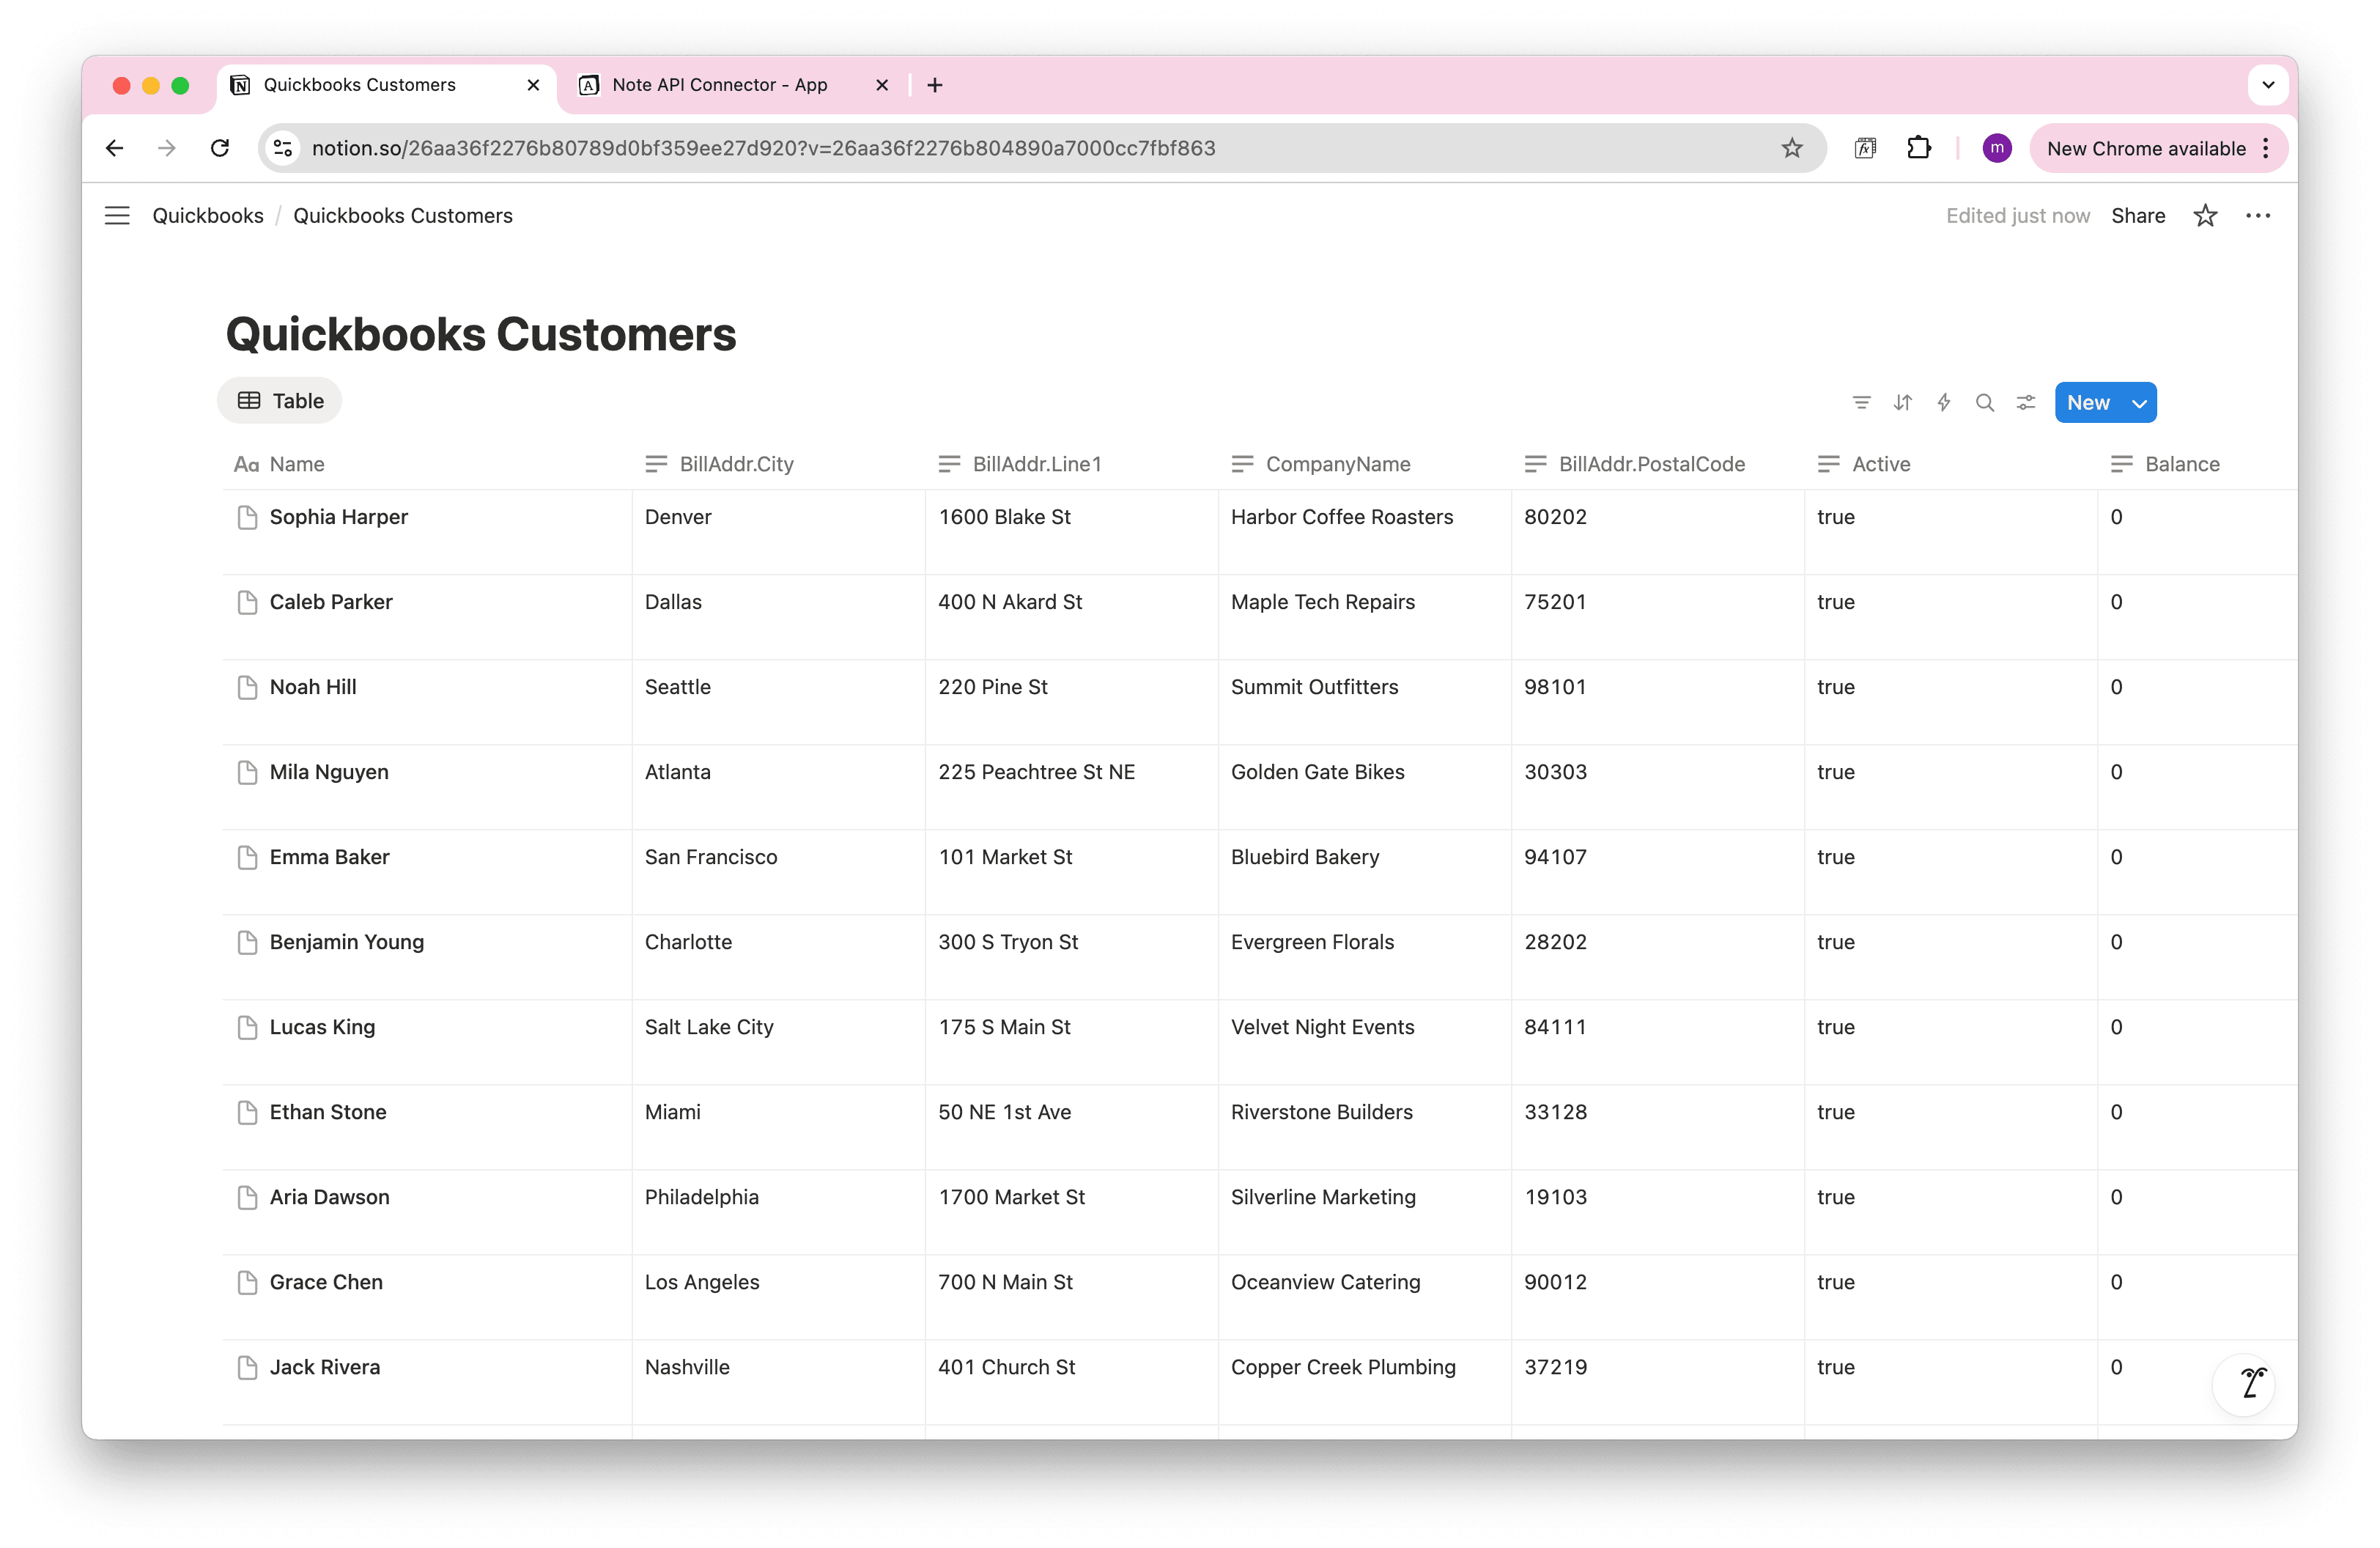Switch to Note API Connector browser tab

point(733,85)
